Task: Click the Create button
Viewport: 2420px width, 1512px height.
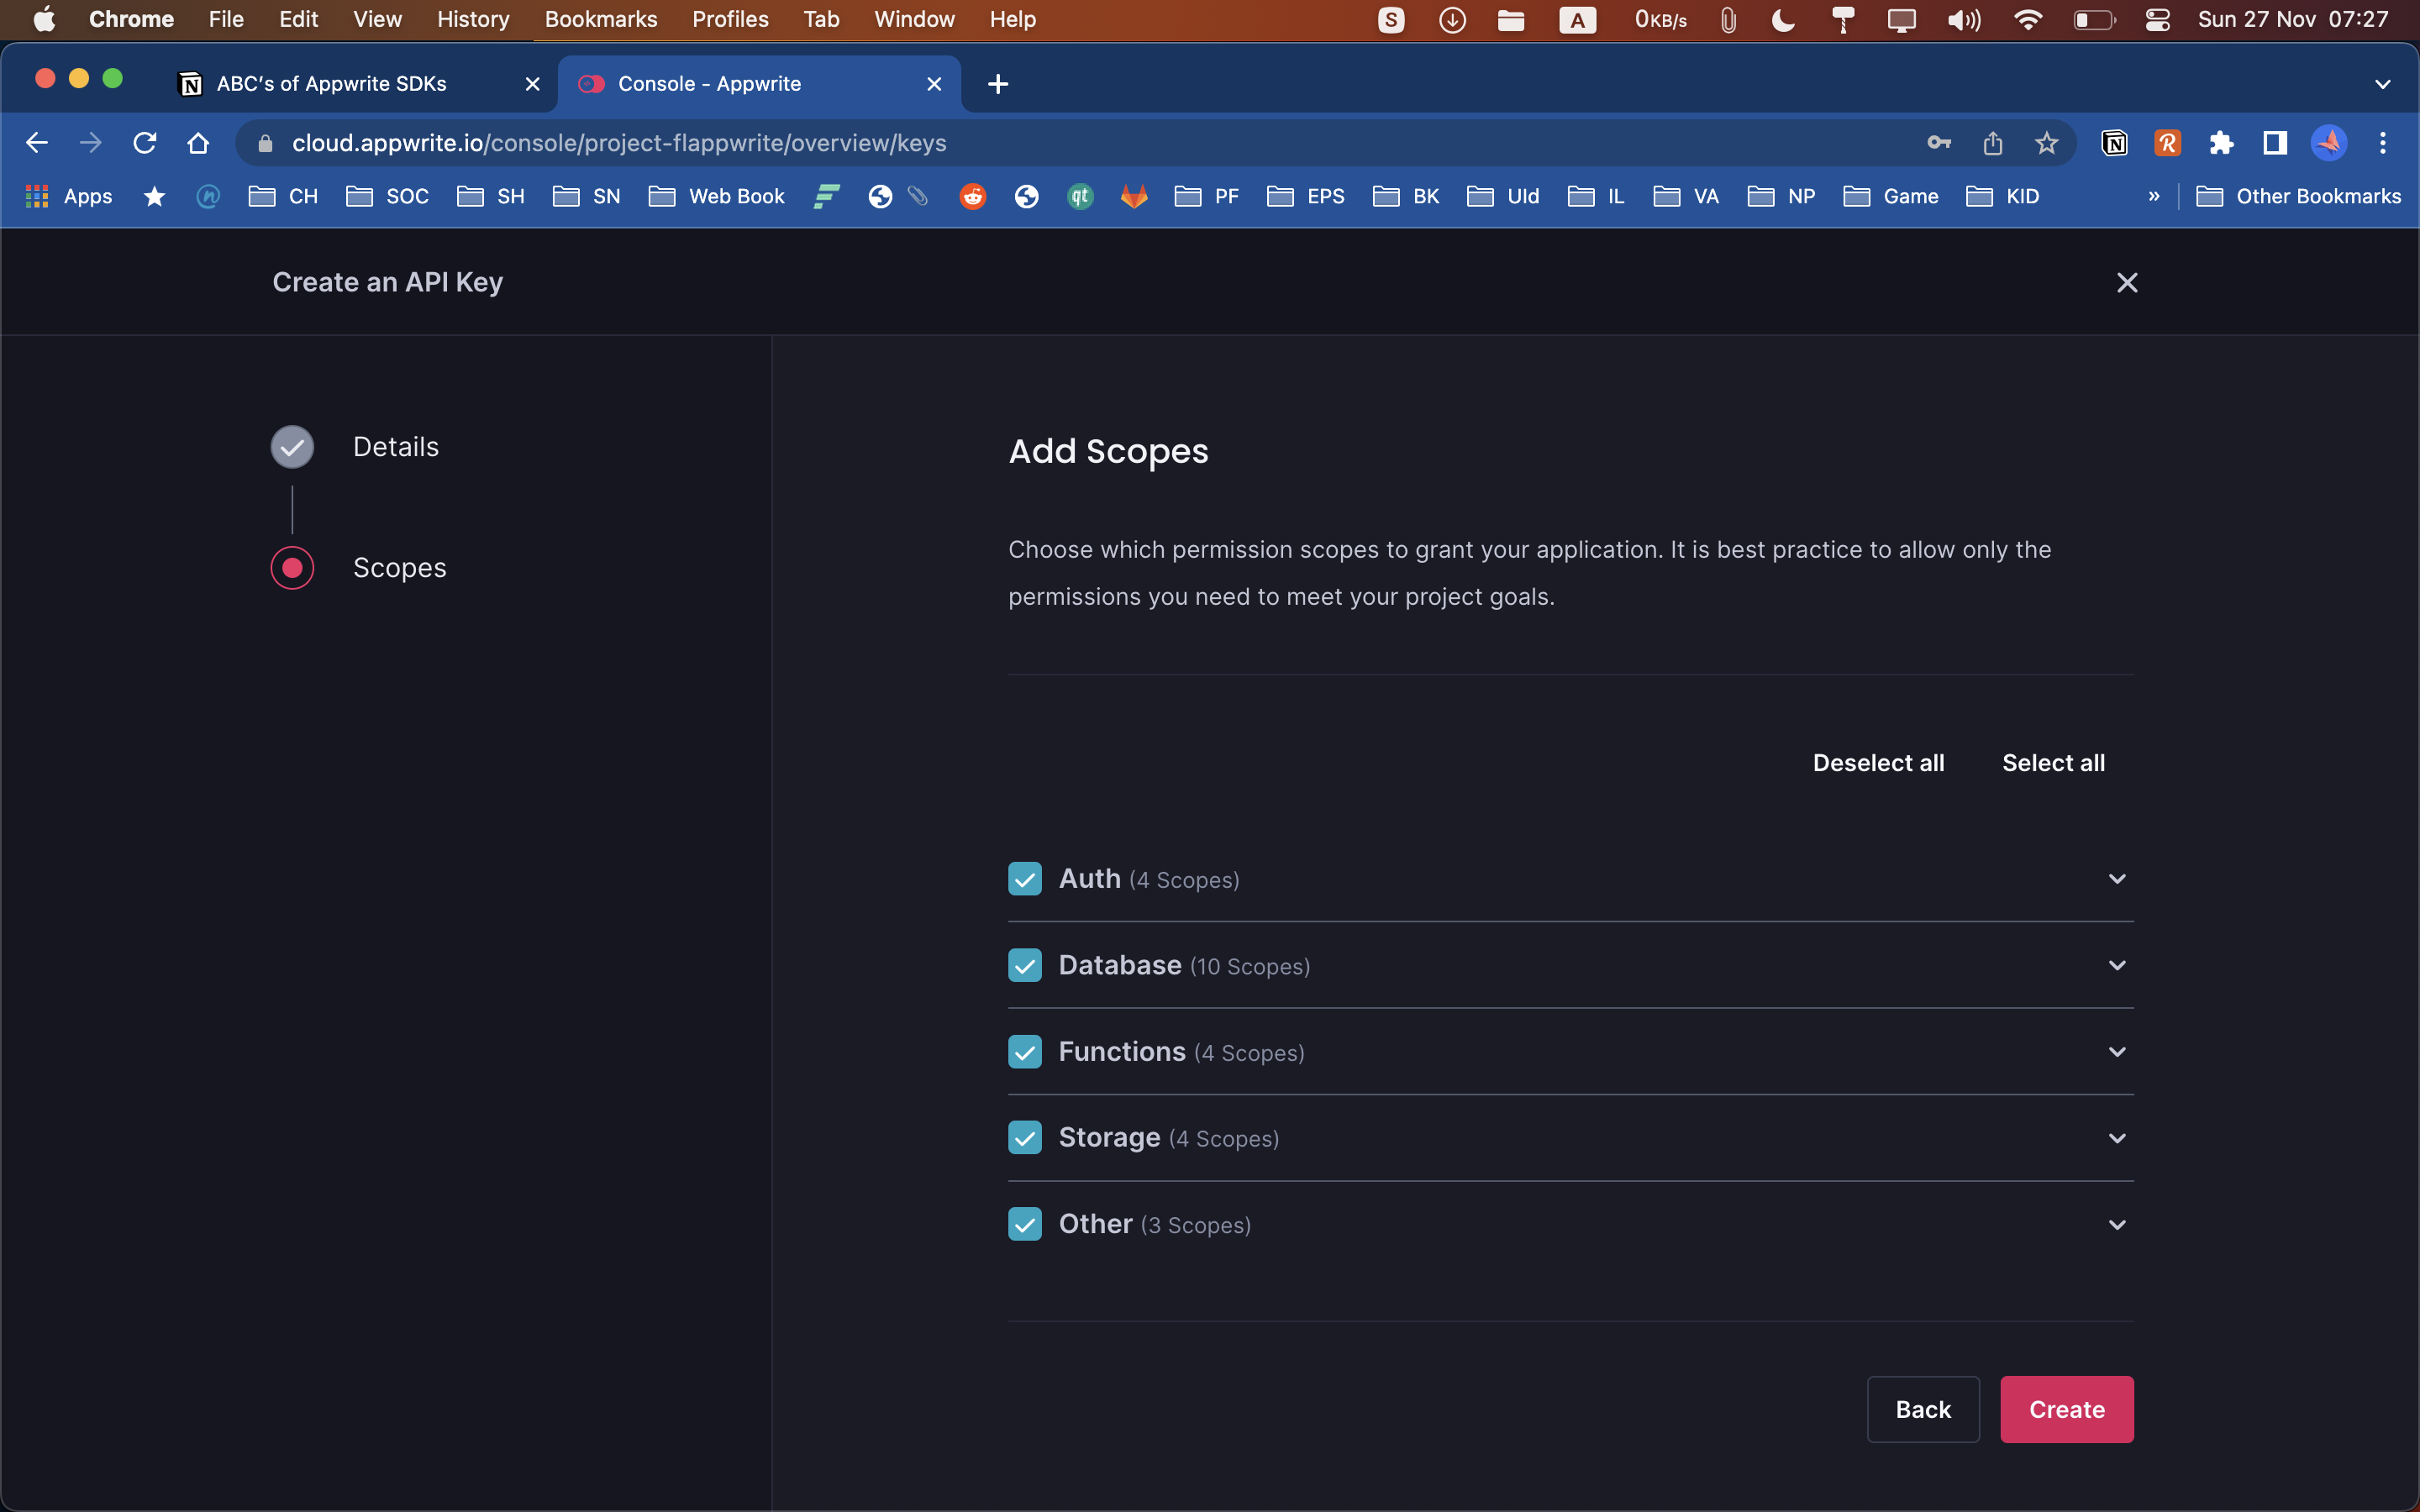Action: pos(2067,1409)
